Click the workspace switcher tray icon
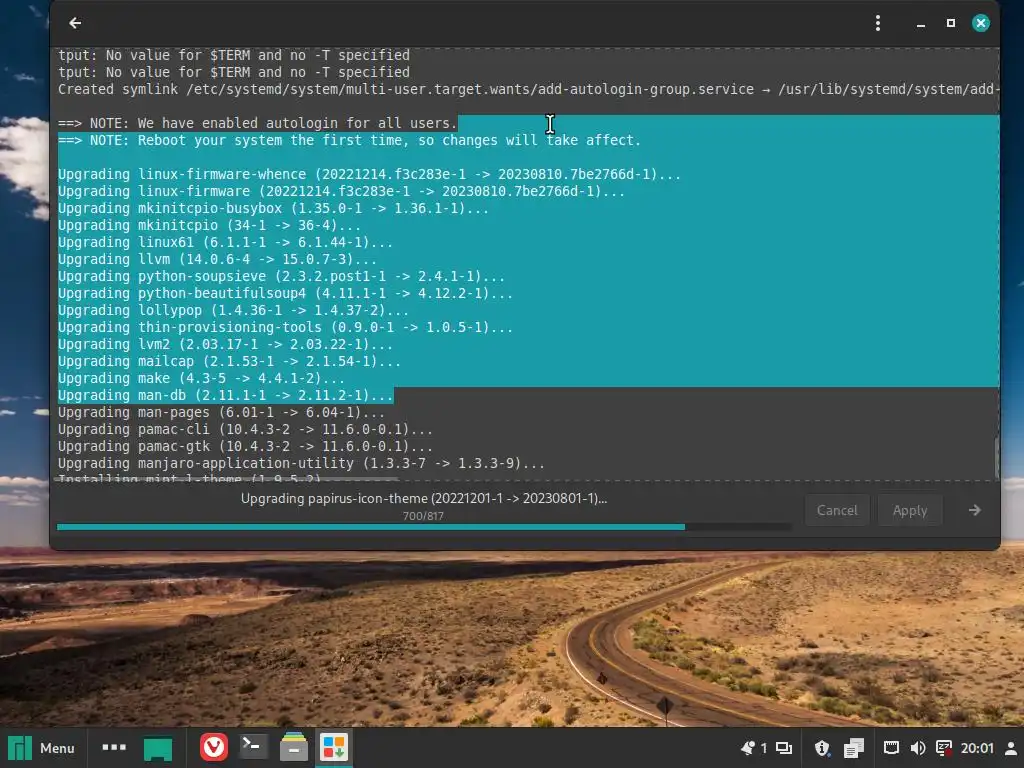Screen dimensions: 1024x768 pos(784,748)
